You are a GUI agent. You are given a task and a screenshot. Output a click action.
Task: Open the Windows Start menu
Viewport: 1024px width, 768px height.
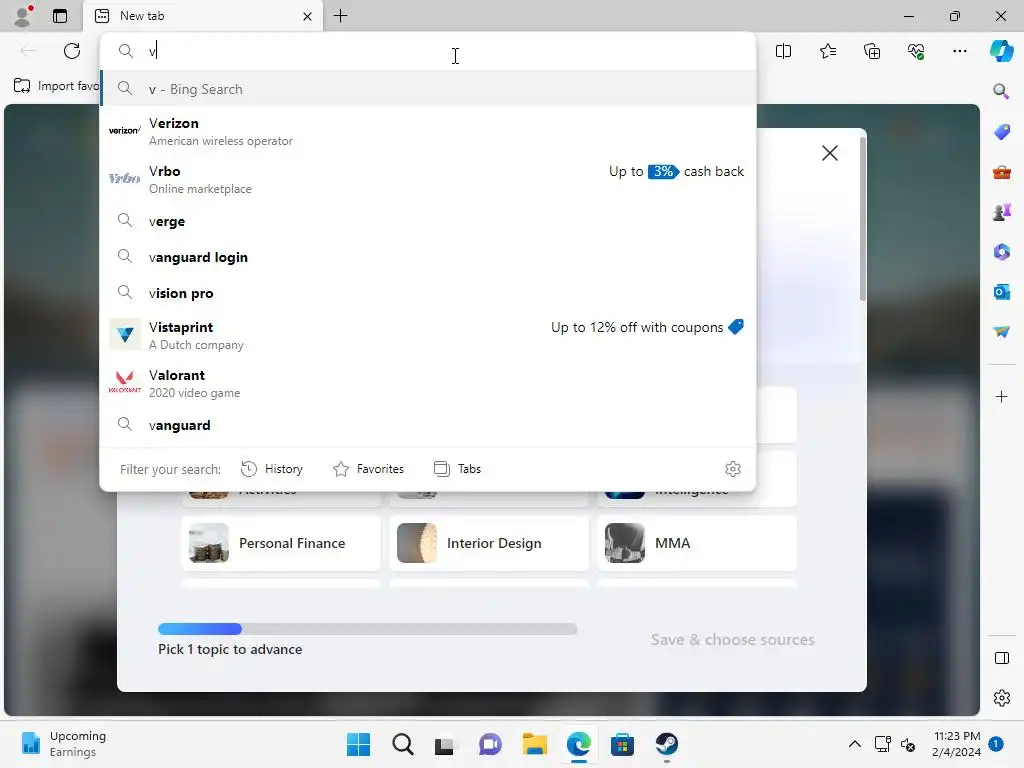358,744
